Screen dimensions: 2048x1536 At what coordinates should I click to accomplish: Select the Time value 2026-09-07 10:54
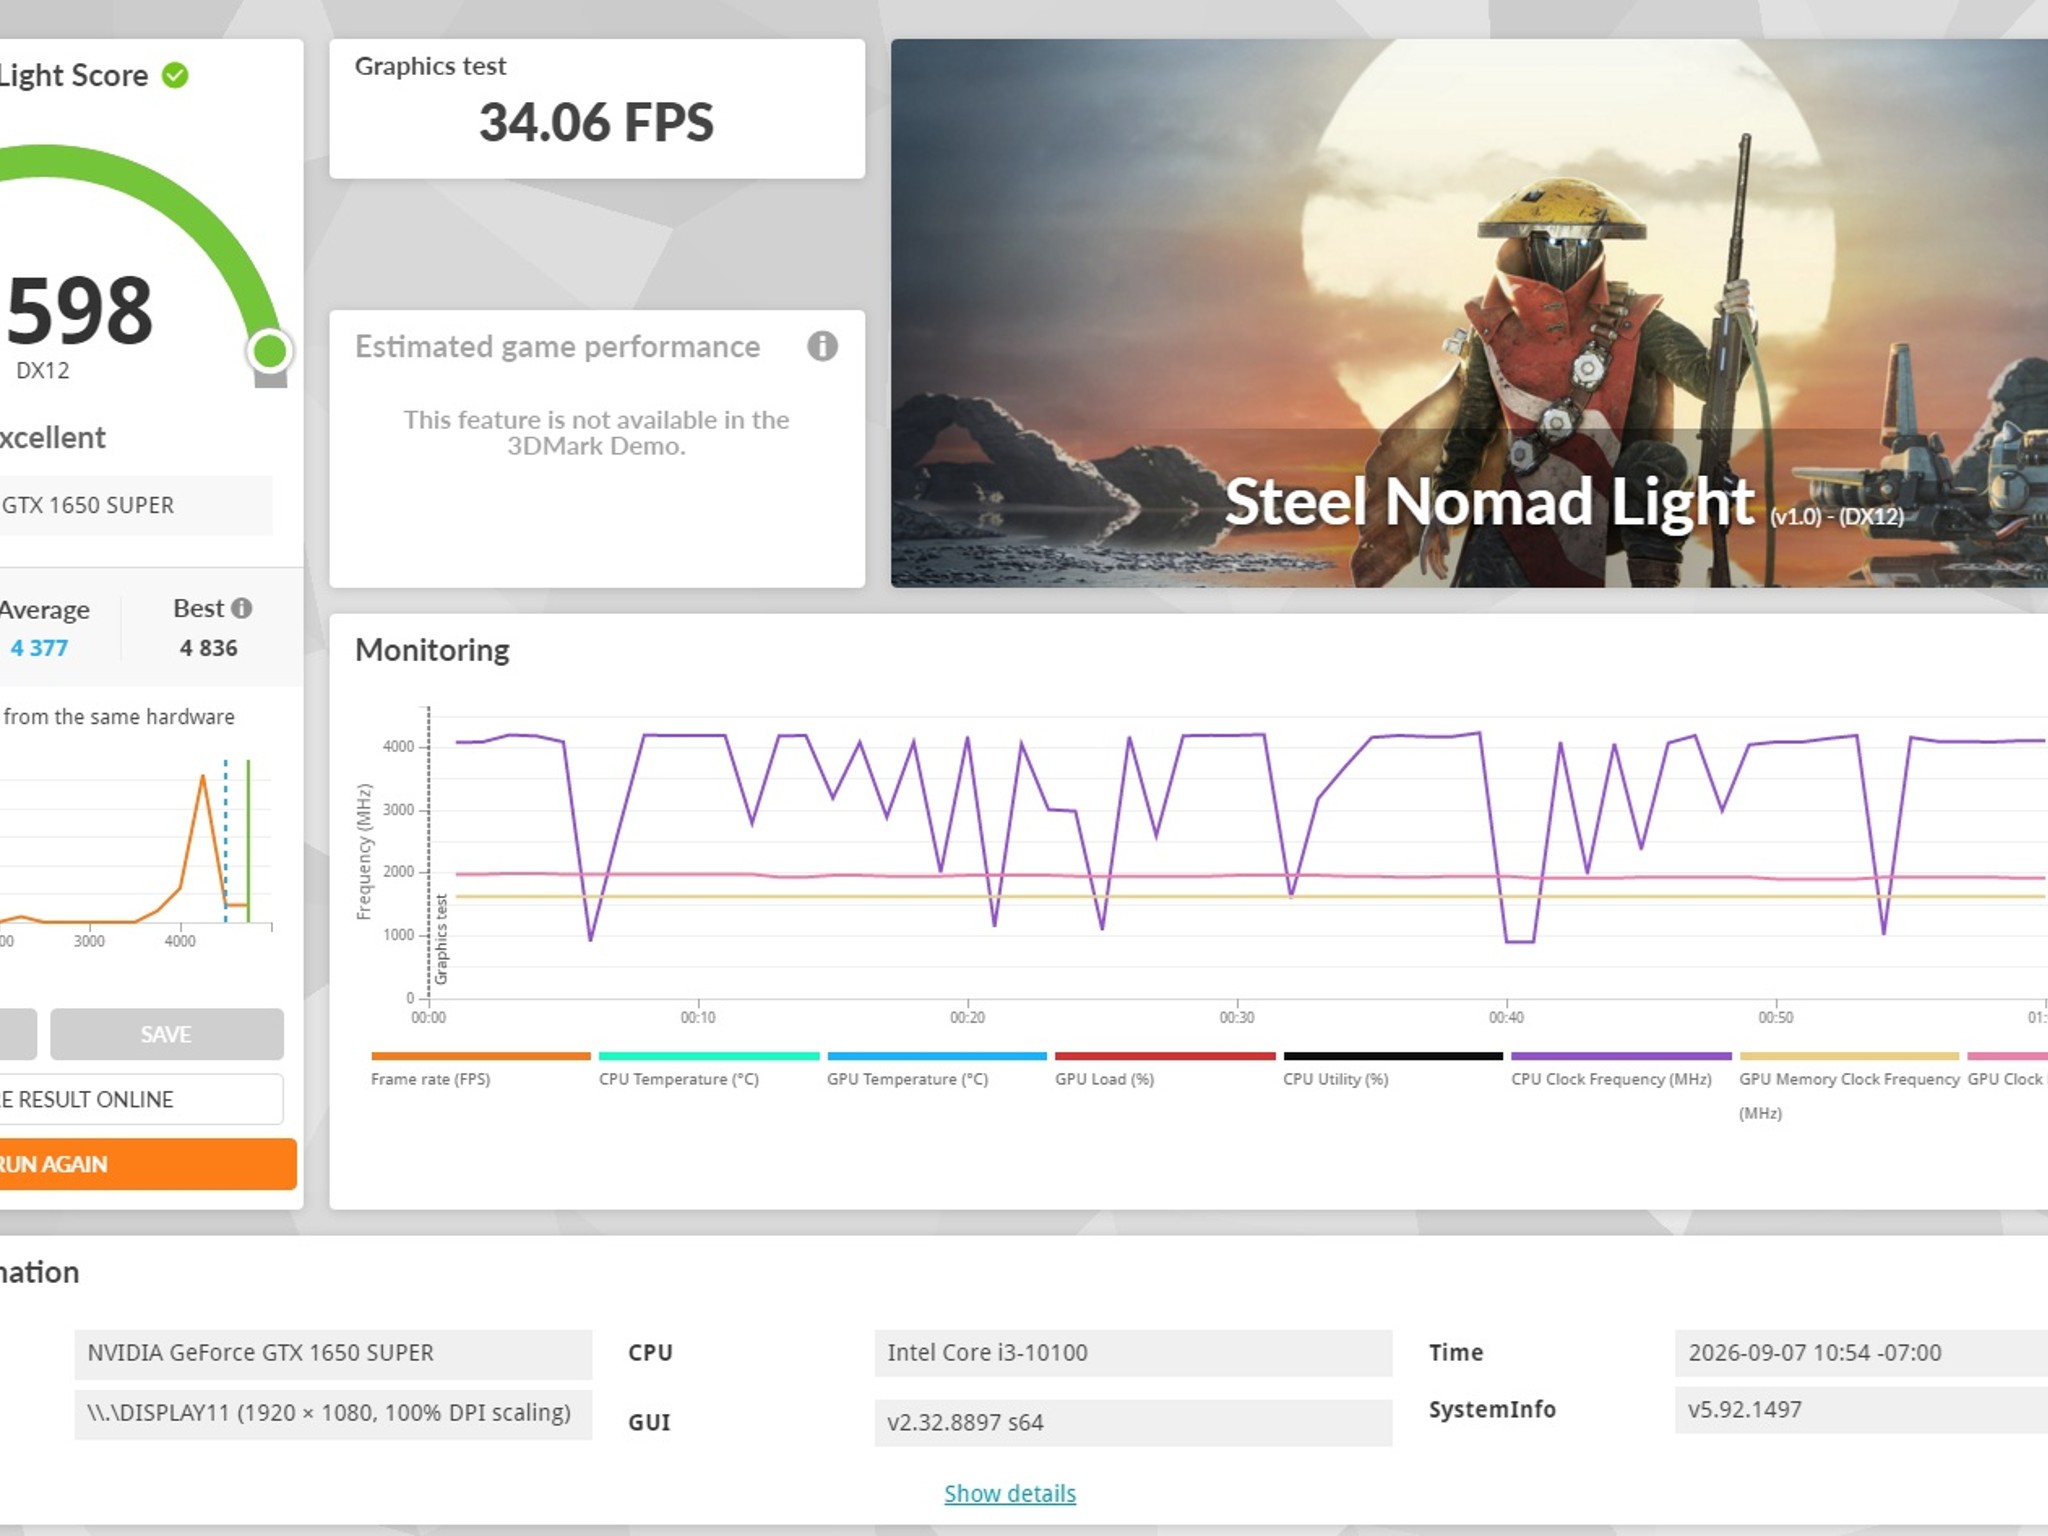pos(1861,1353)
